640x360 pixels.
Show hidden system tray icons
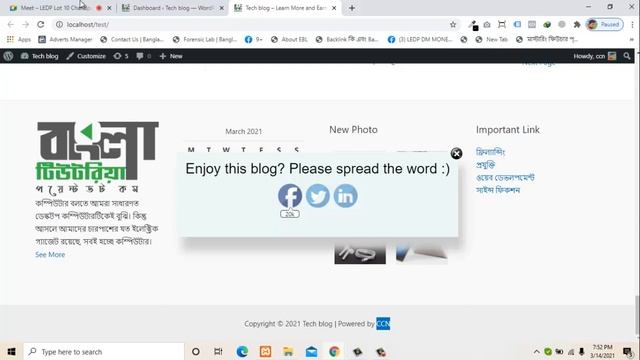[536, 351]
